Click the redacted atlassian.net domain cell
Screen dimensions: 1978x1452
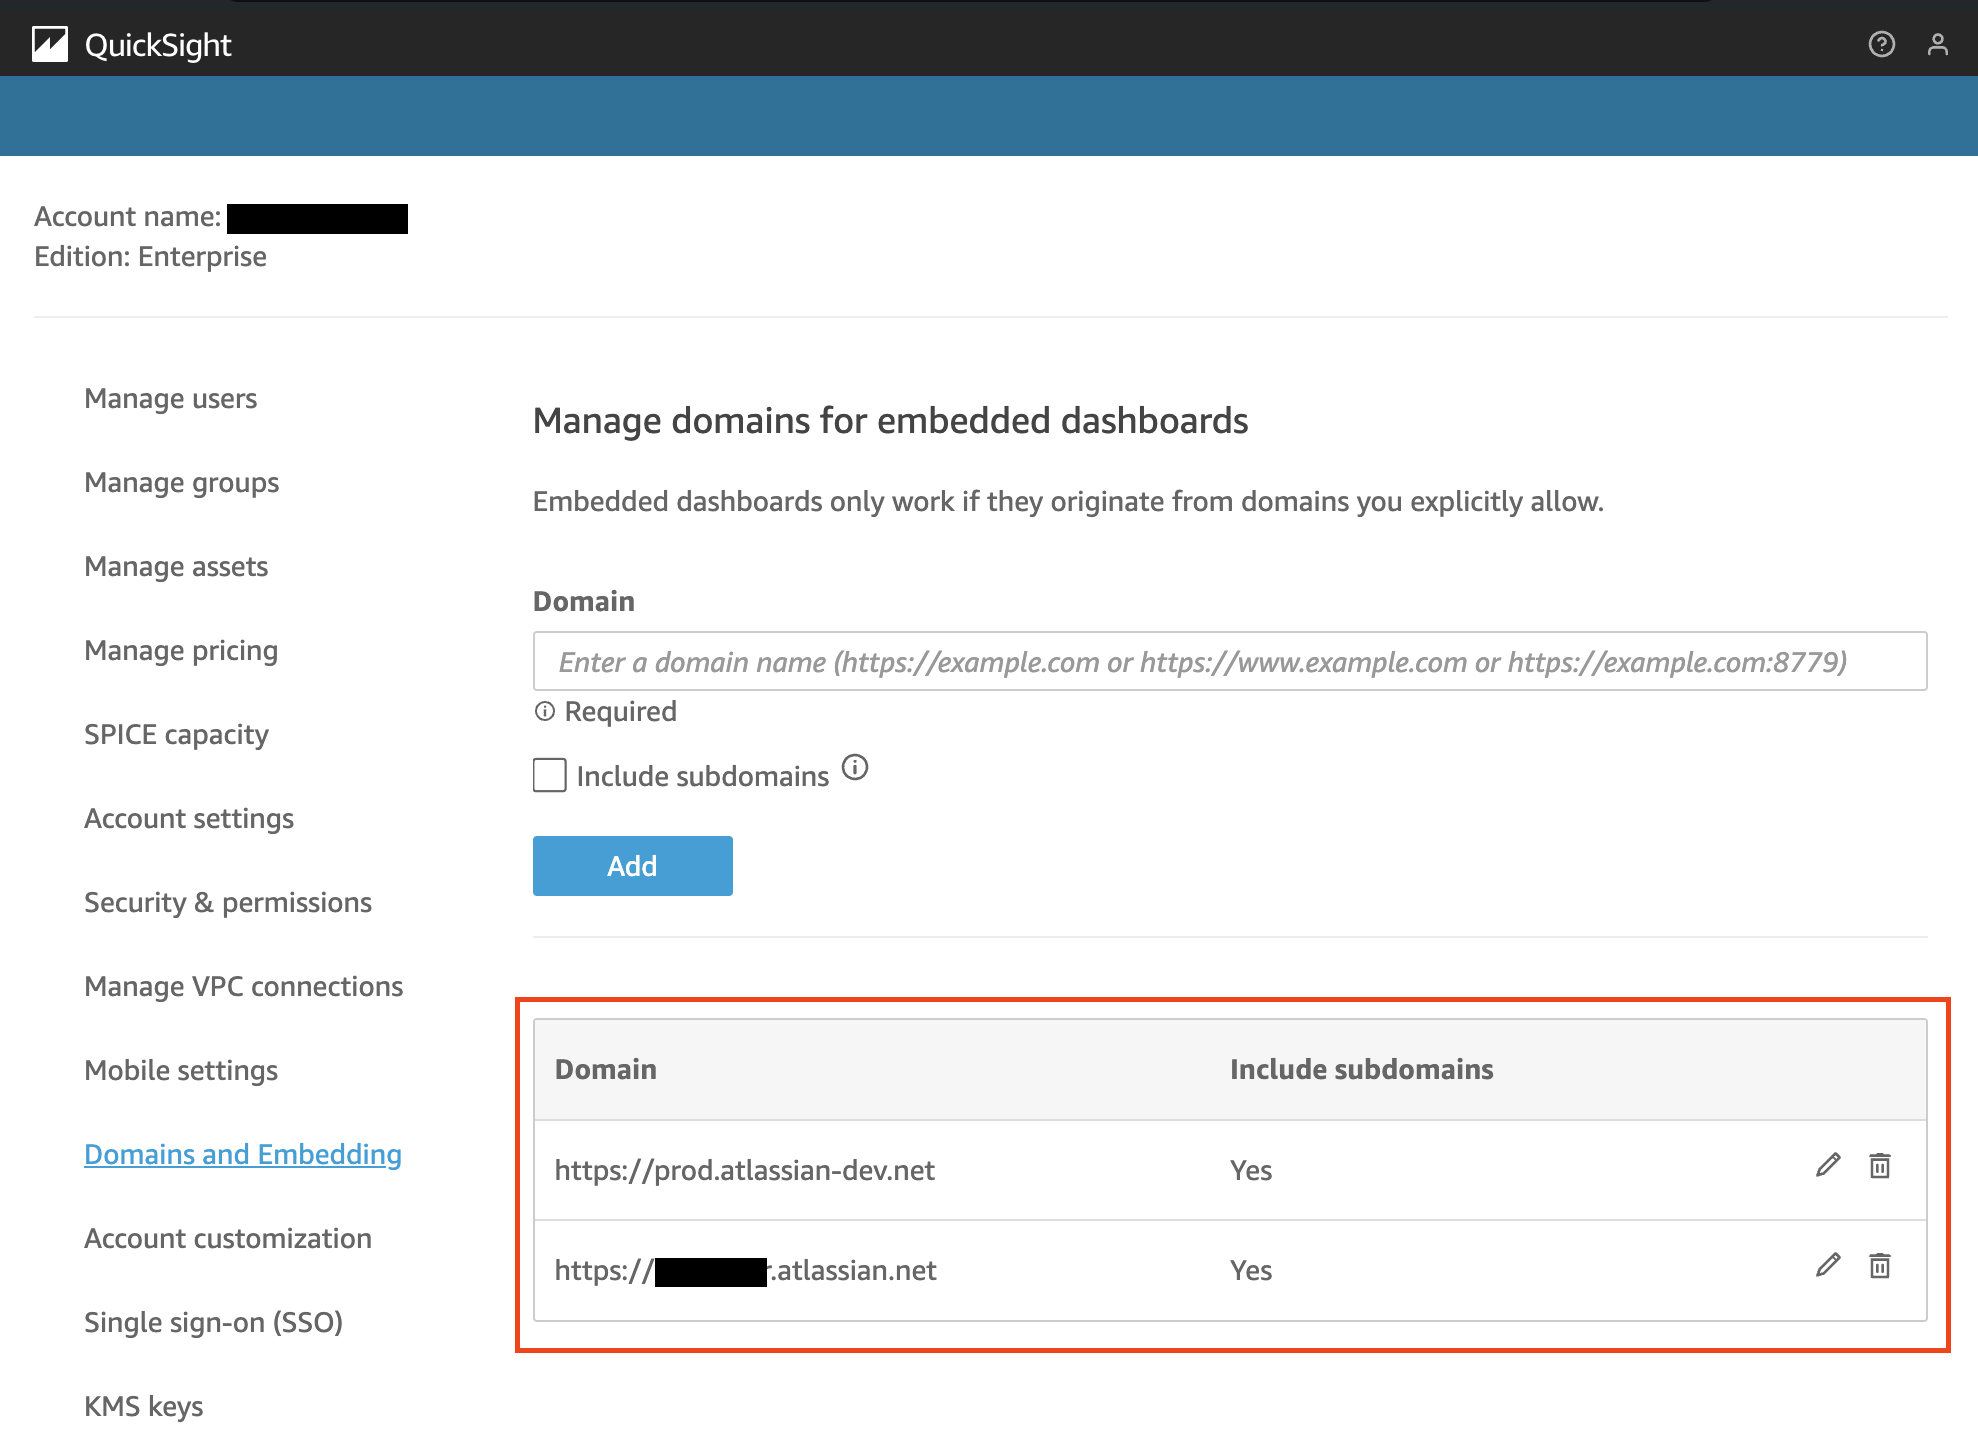point(746,1271)
